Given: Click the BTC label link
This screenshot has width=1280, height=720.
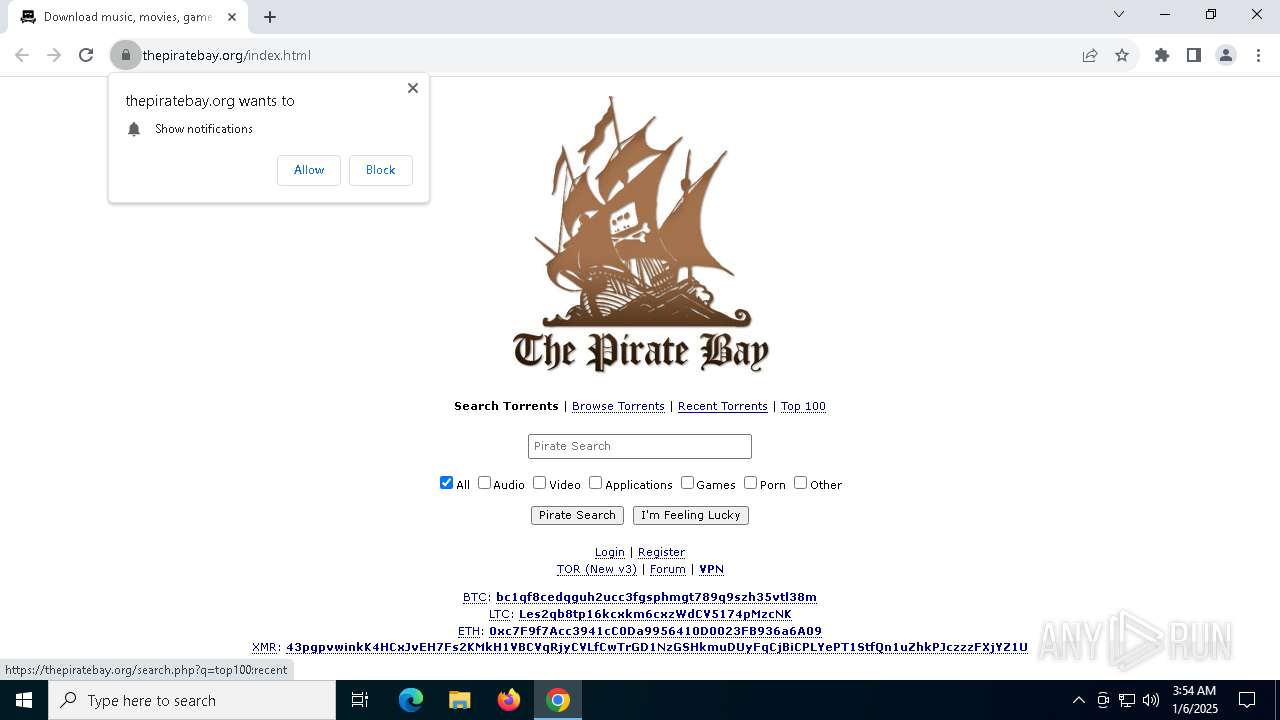Looking at the screenshot, I should coord(475,597).
